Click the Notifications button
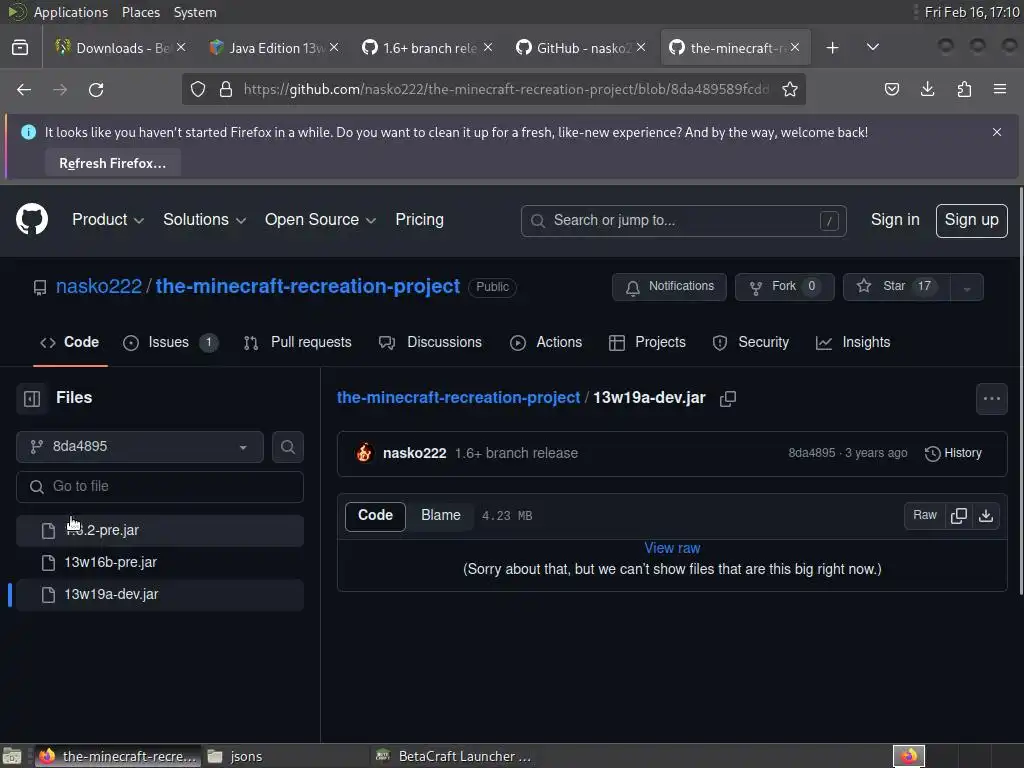Screen dimensions: 1024x768 coord(669,287)
